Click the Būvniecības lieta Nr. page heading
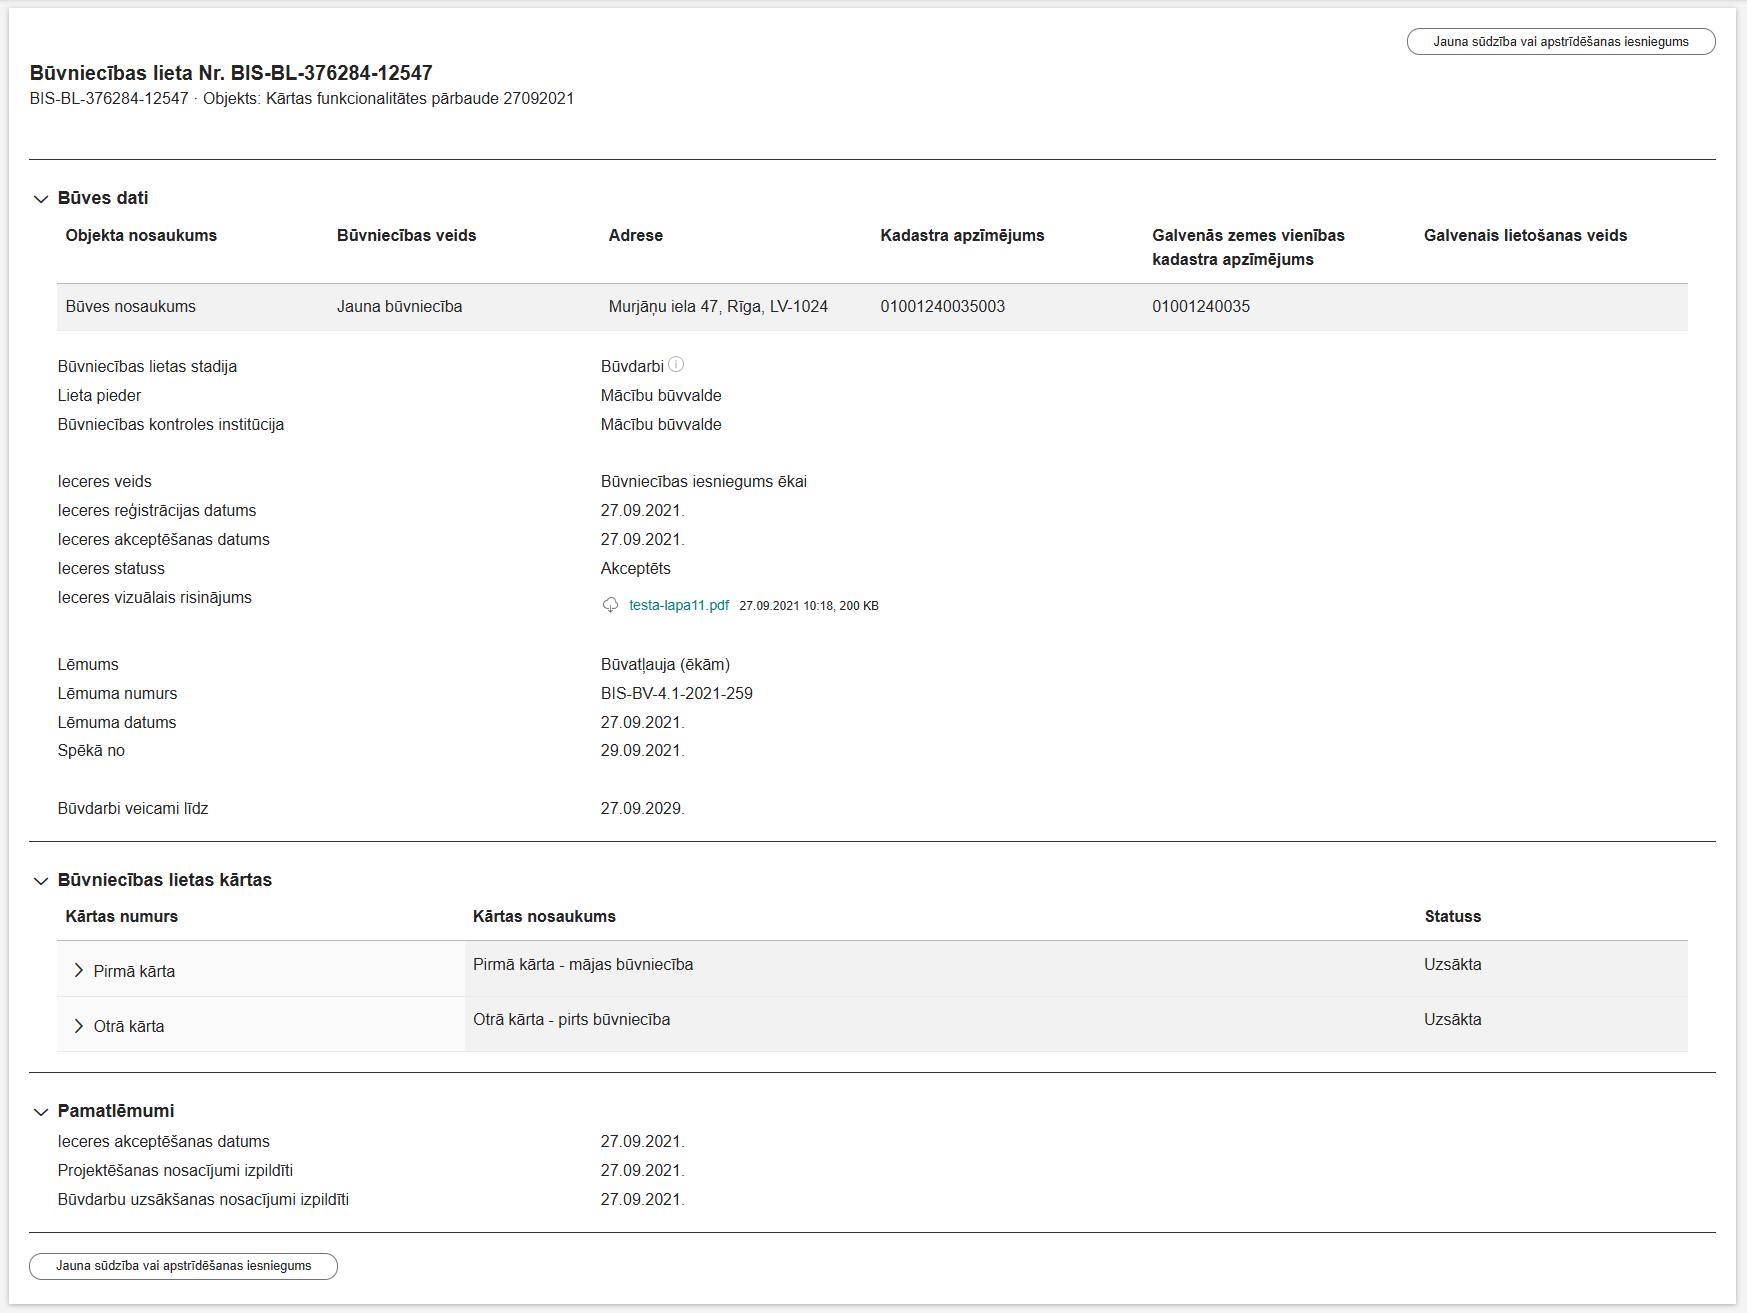Viewport: 1747px width, 1313px height. point(231,73)
